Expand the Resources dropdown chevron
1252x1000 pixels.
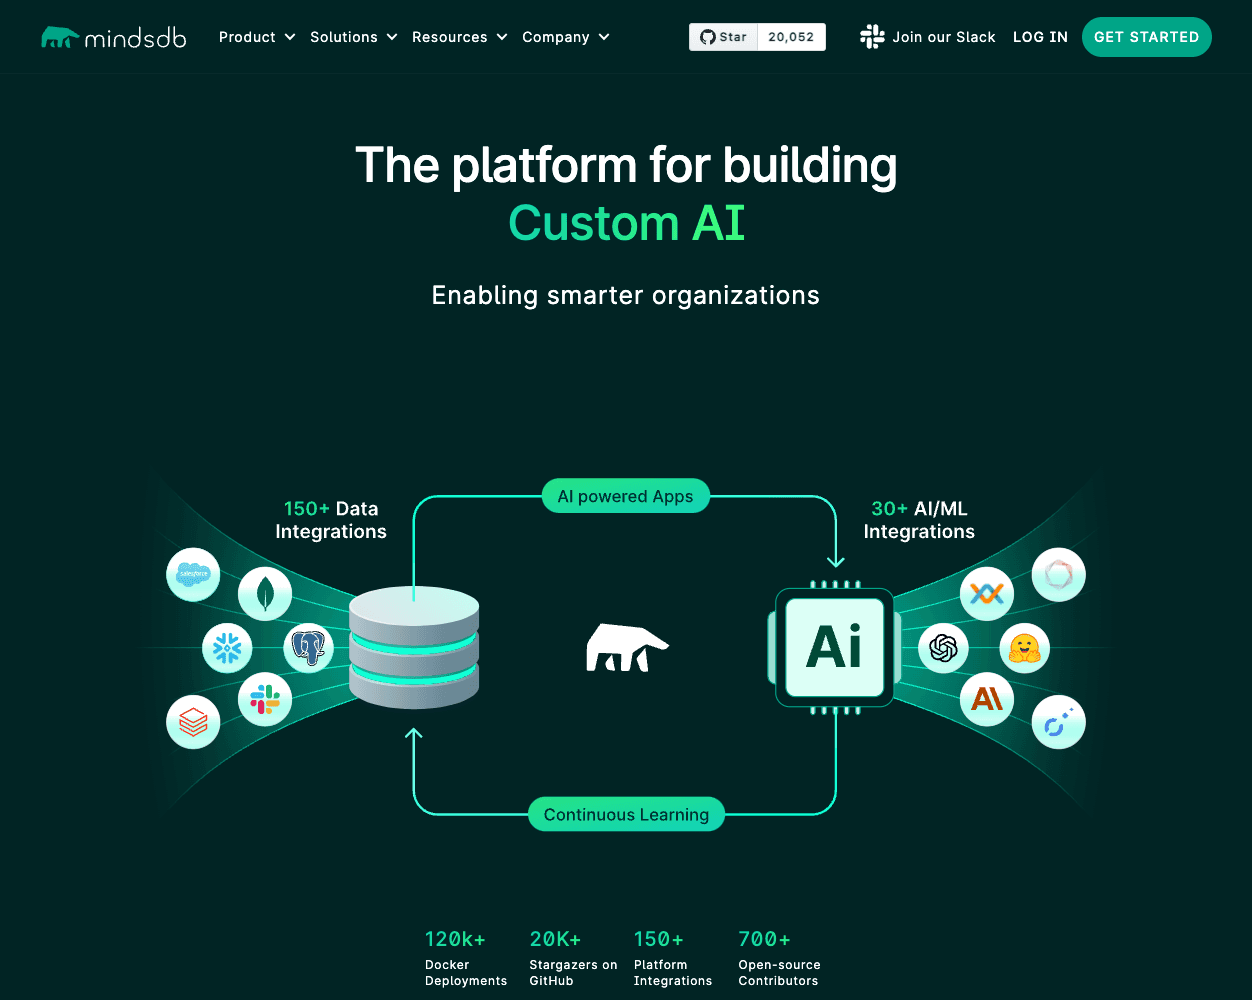[501, 37]
